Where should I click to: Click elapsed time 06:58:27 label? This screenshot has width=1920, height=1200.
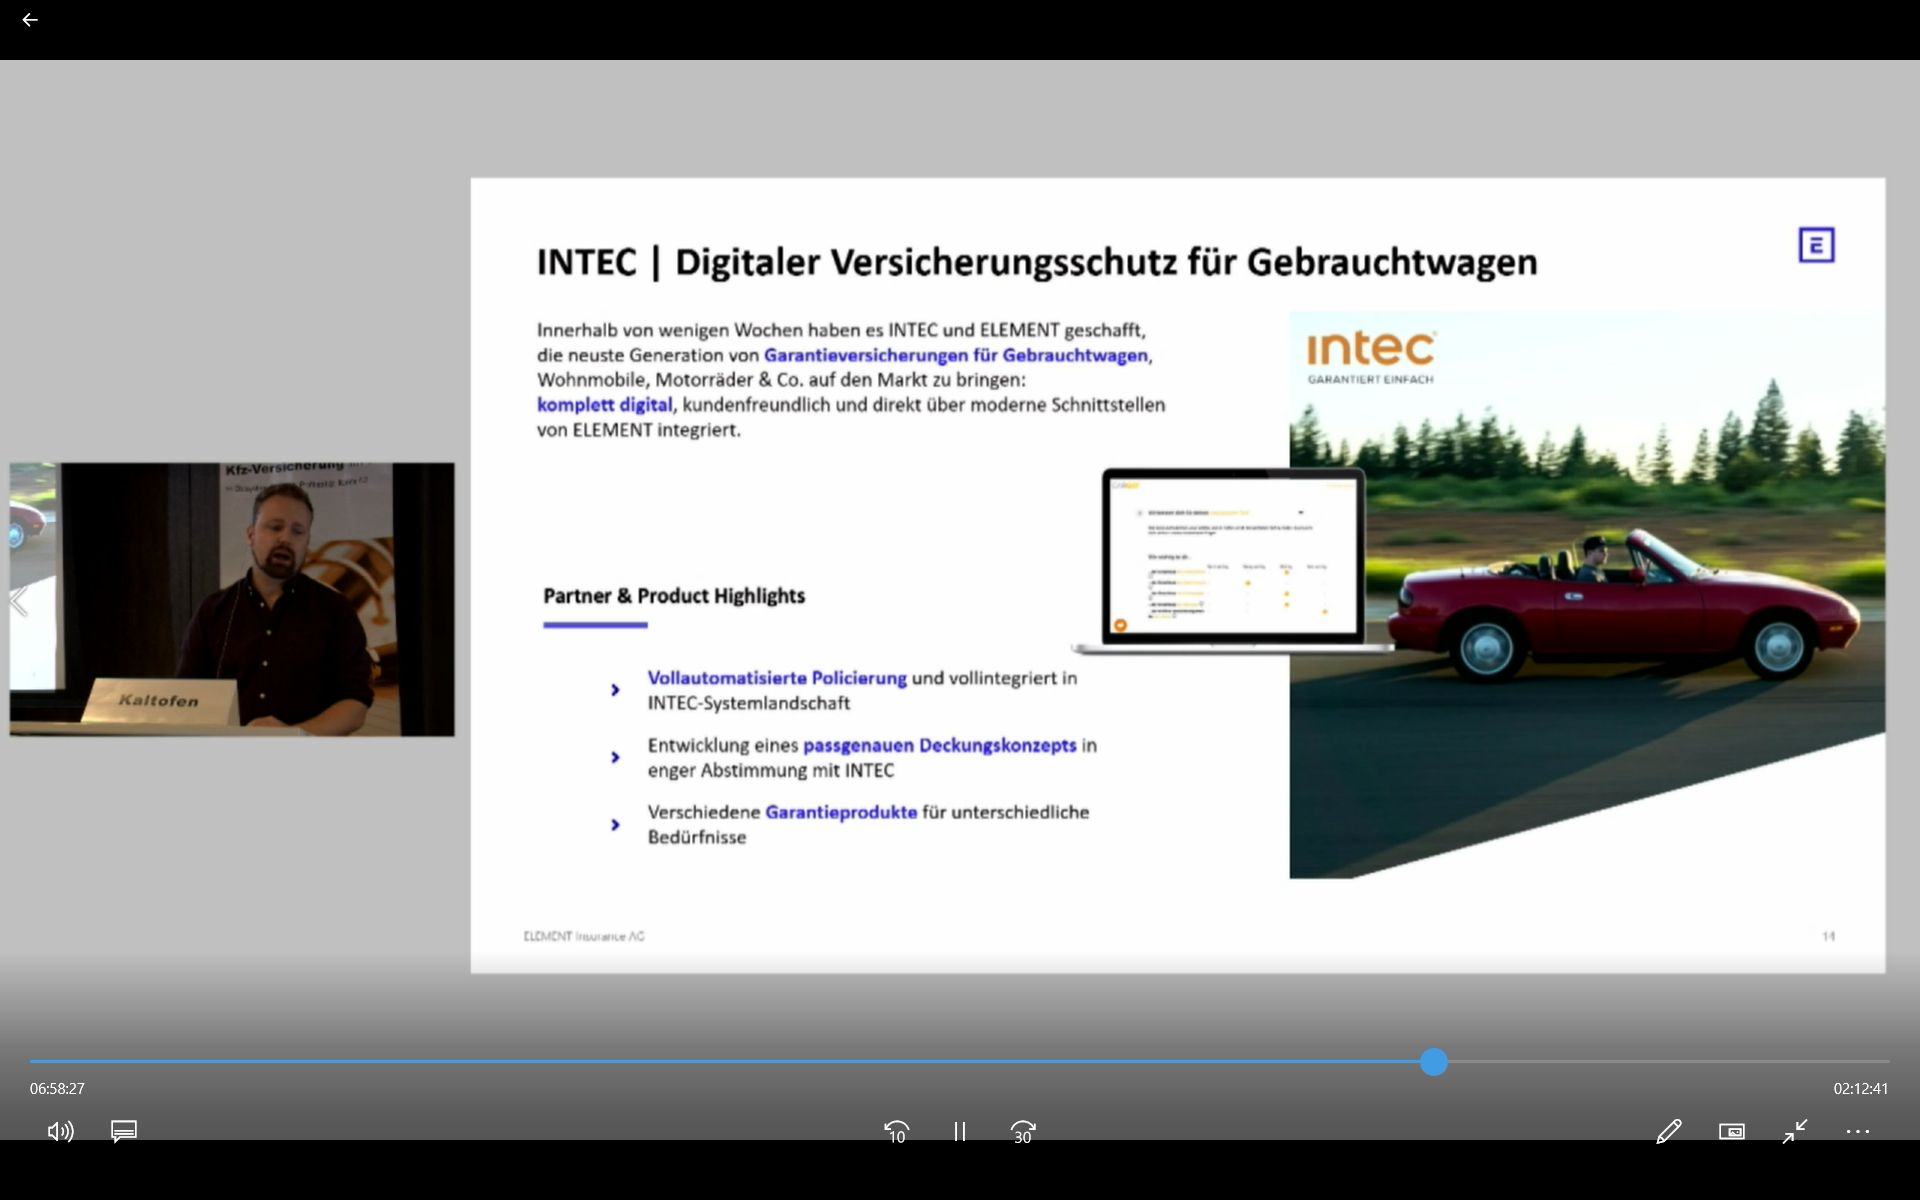57,1088
